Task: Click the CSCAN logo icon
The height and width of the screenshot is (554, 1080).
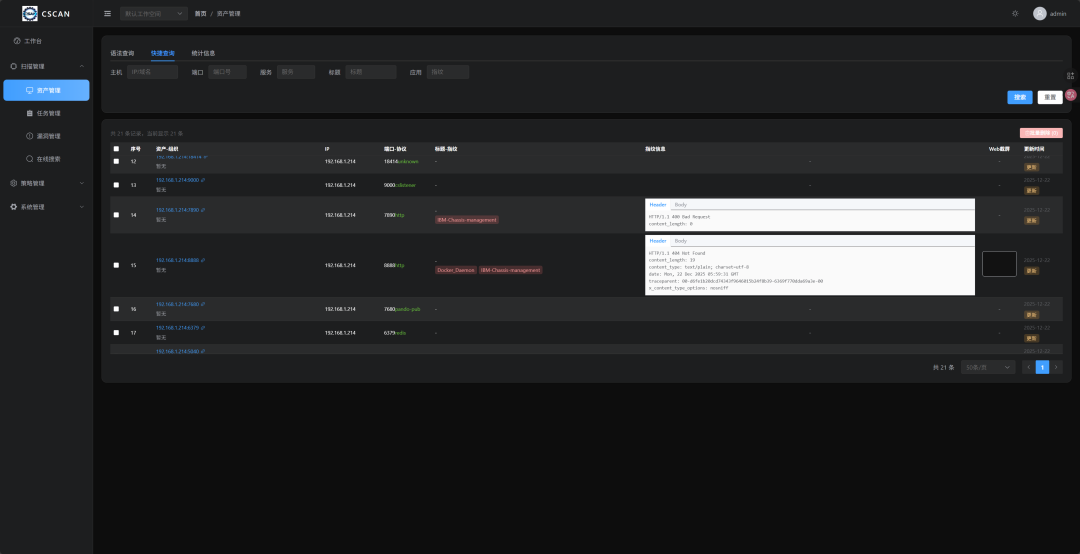Action: [x=30, y=14]
